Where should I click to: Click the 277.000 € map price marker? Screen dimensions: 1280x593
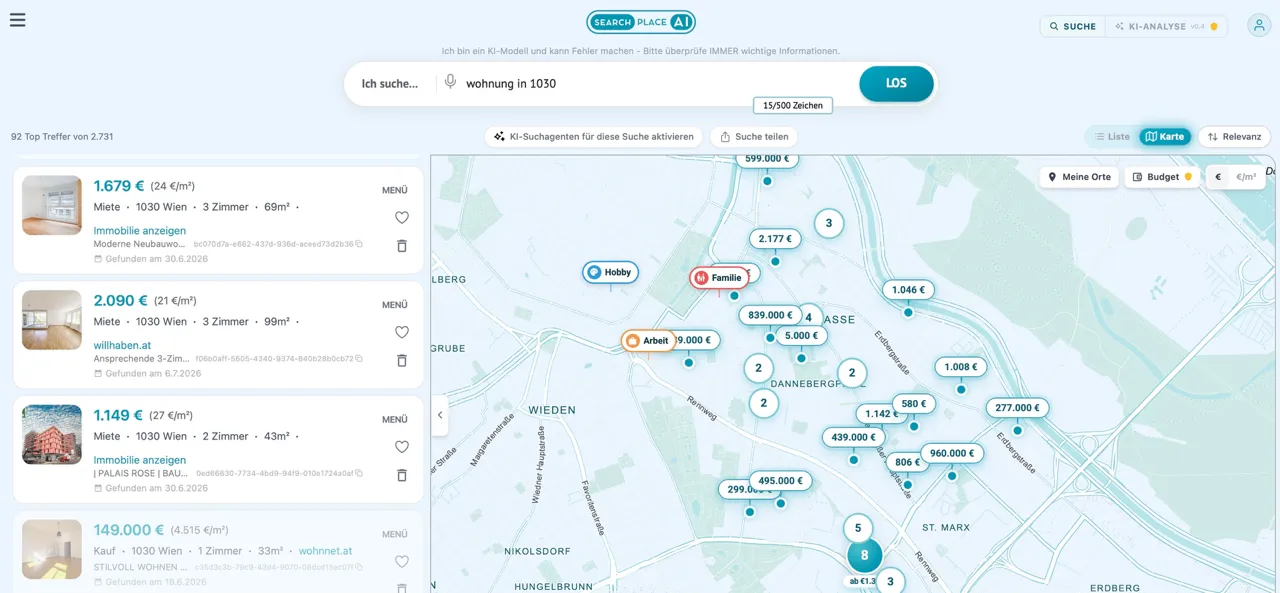[x=1017, y=408]
